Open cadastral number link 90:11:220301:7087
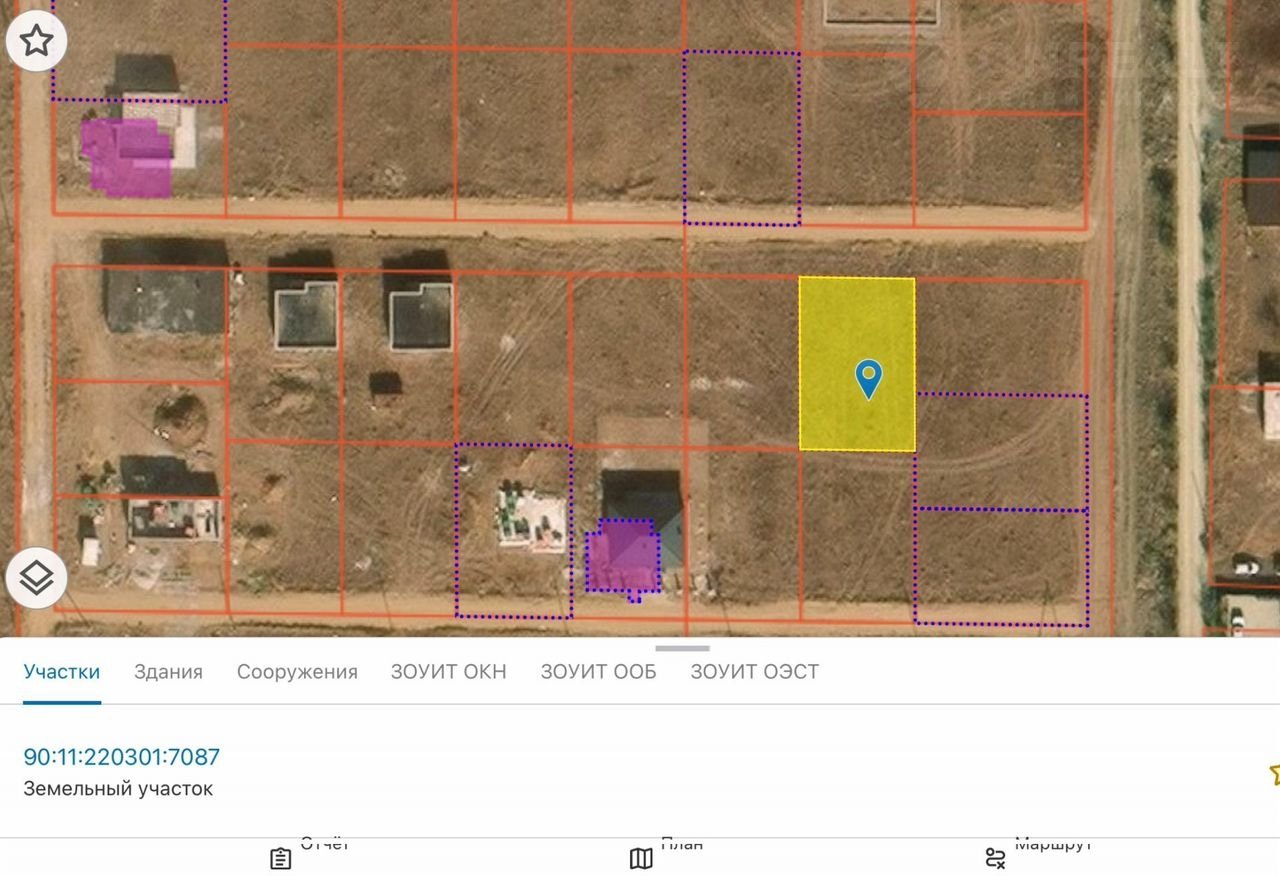This screenshot has height=876, width=1280. point(121,757)
